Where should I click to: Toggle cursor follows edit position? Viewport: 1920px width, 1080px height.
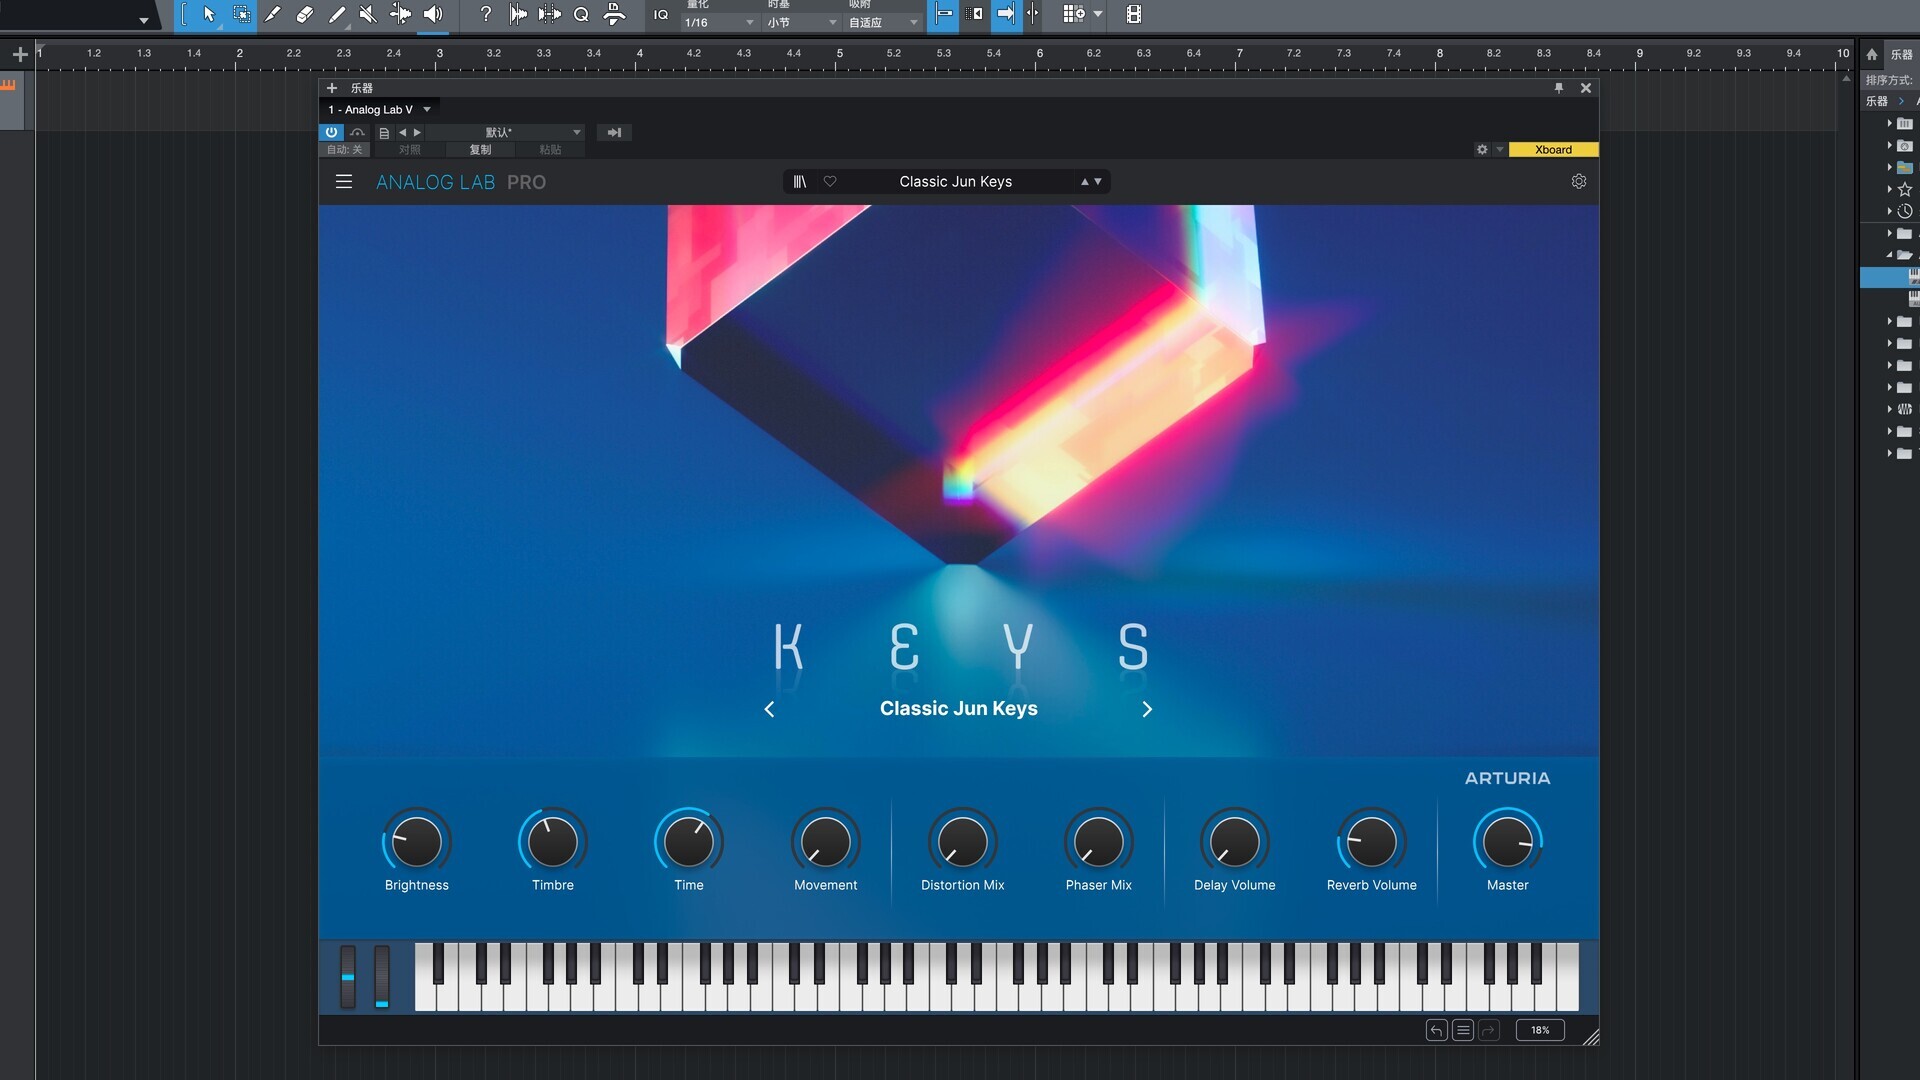pyautogui.click(x=1034, y=15)
